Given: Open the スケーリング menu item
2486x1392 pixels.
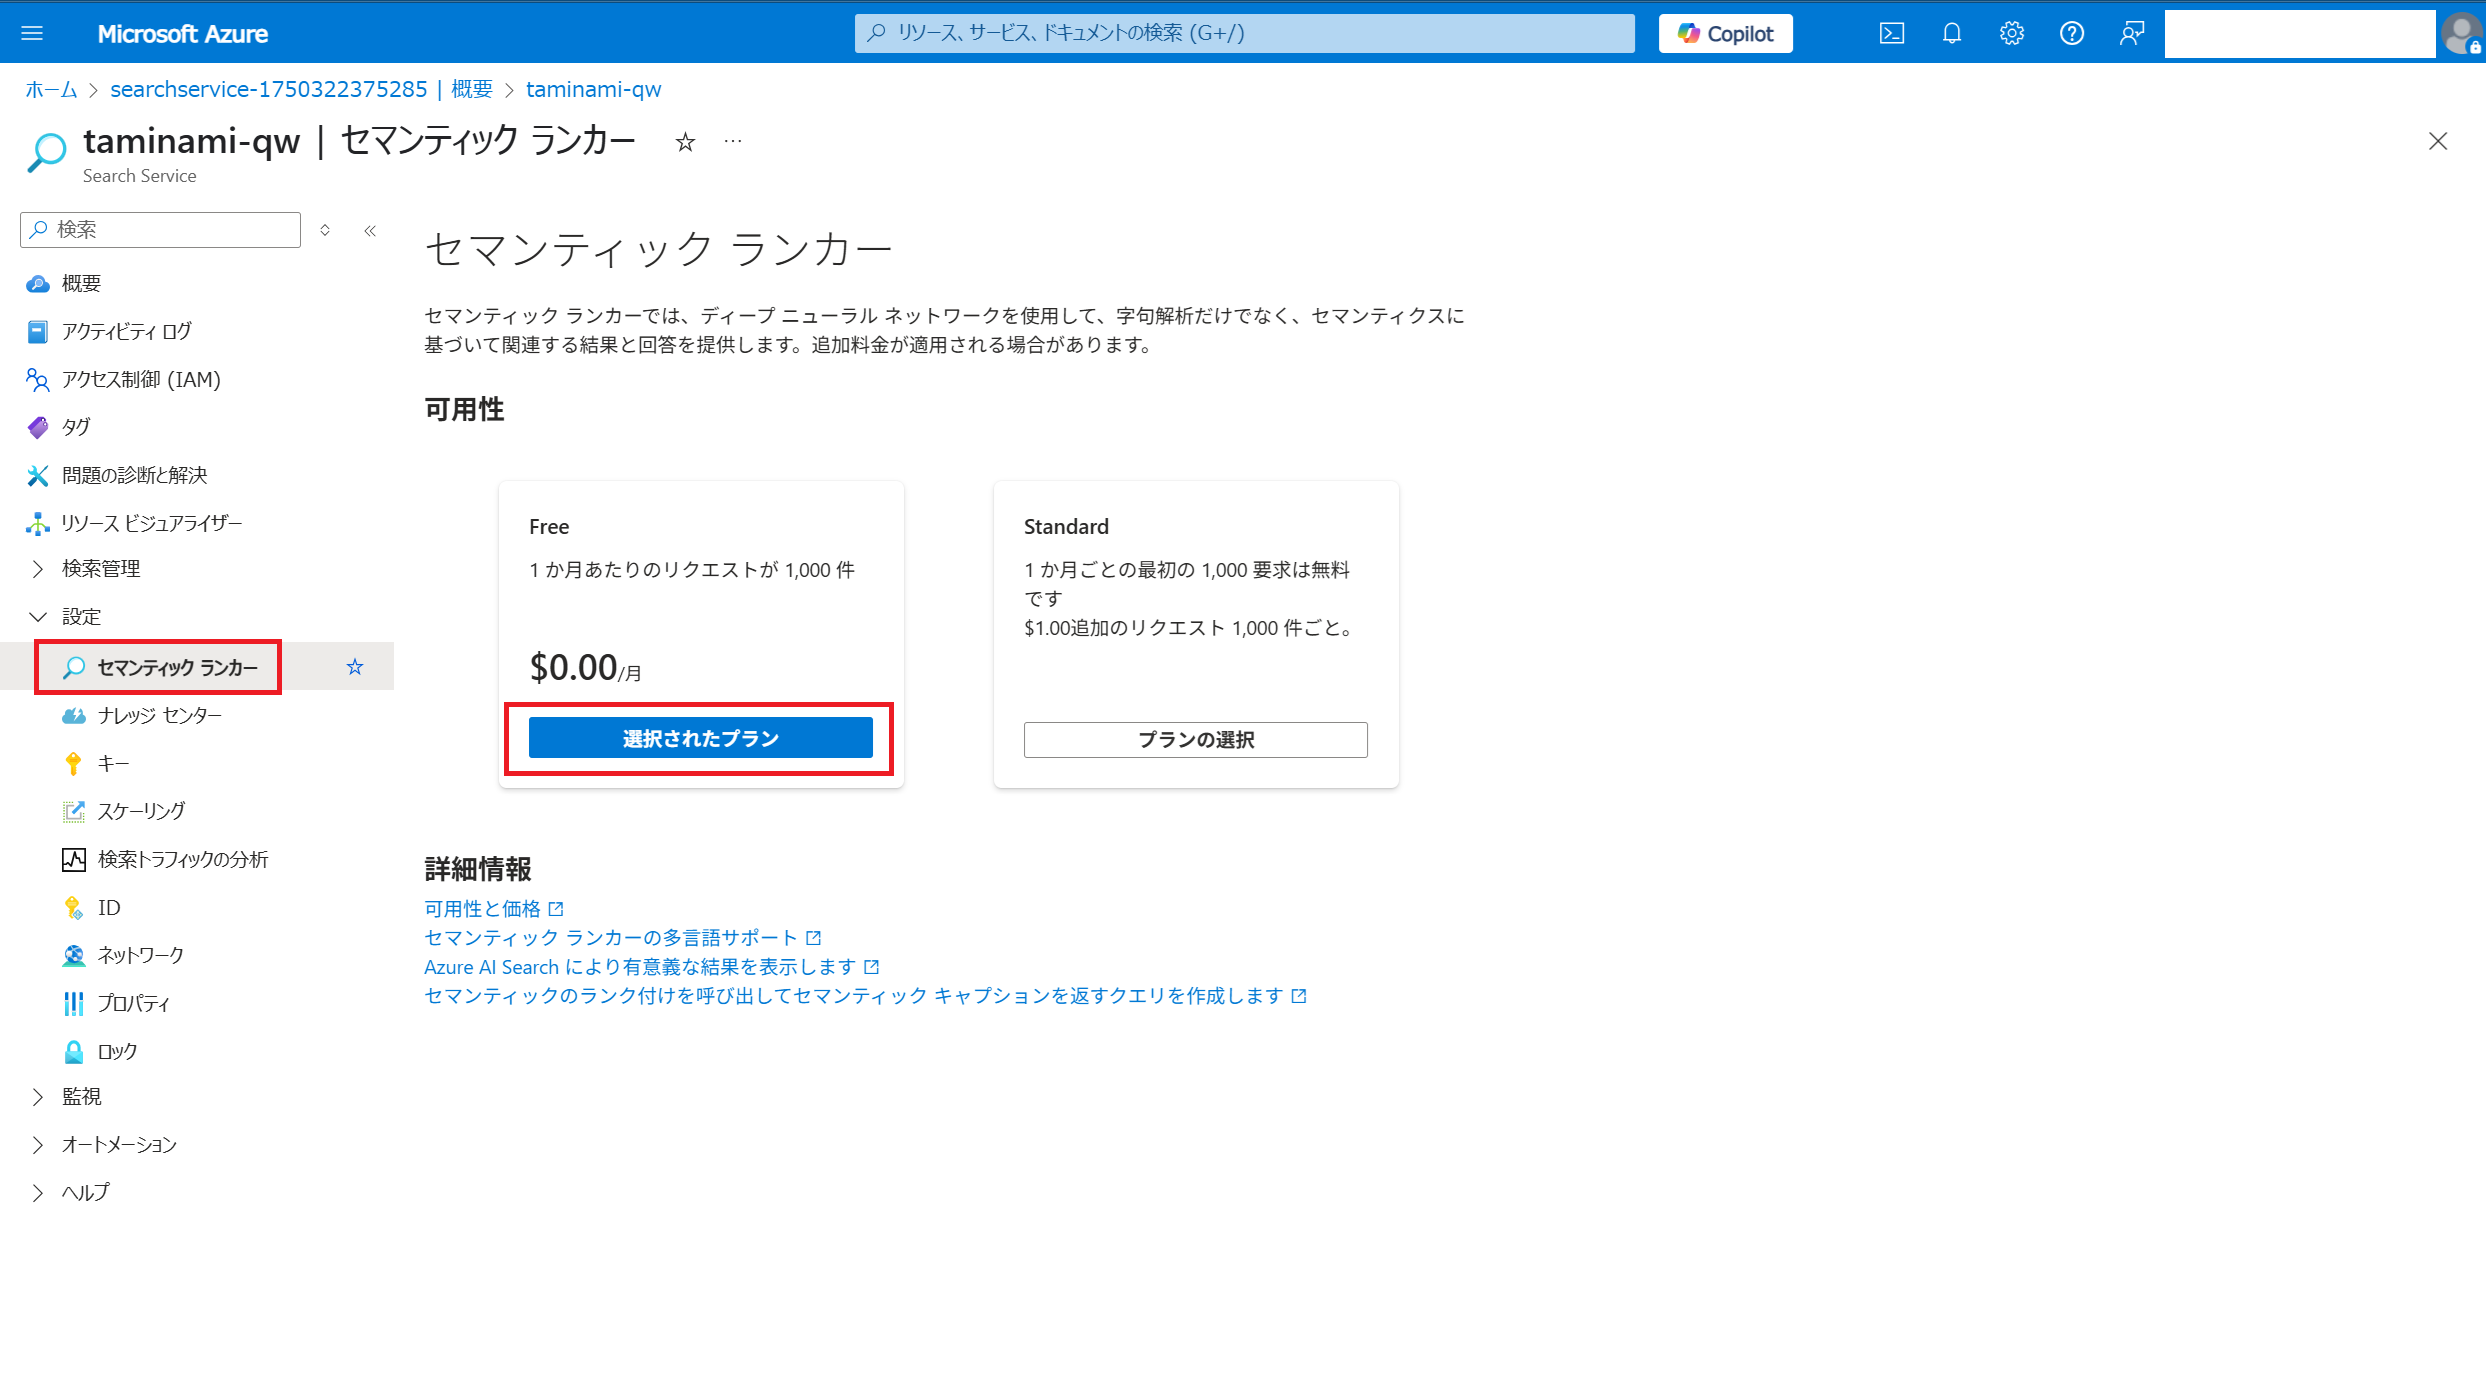Looking at the screenshot, I should pyautogui.click(x=141, y=811).
